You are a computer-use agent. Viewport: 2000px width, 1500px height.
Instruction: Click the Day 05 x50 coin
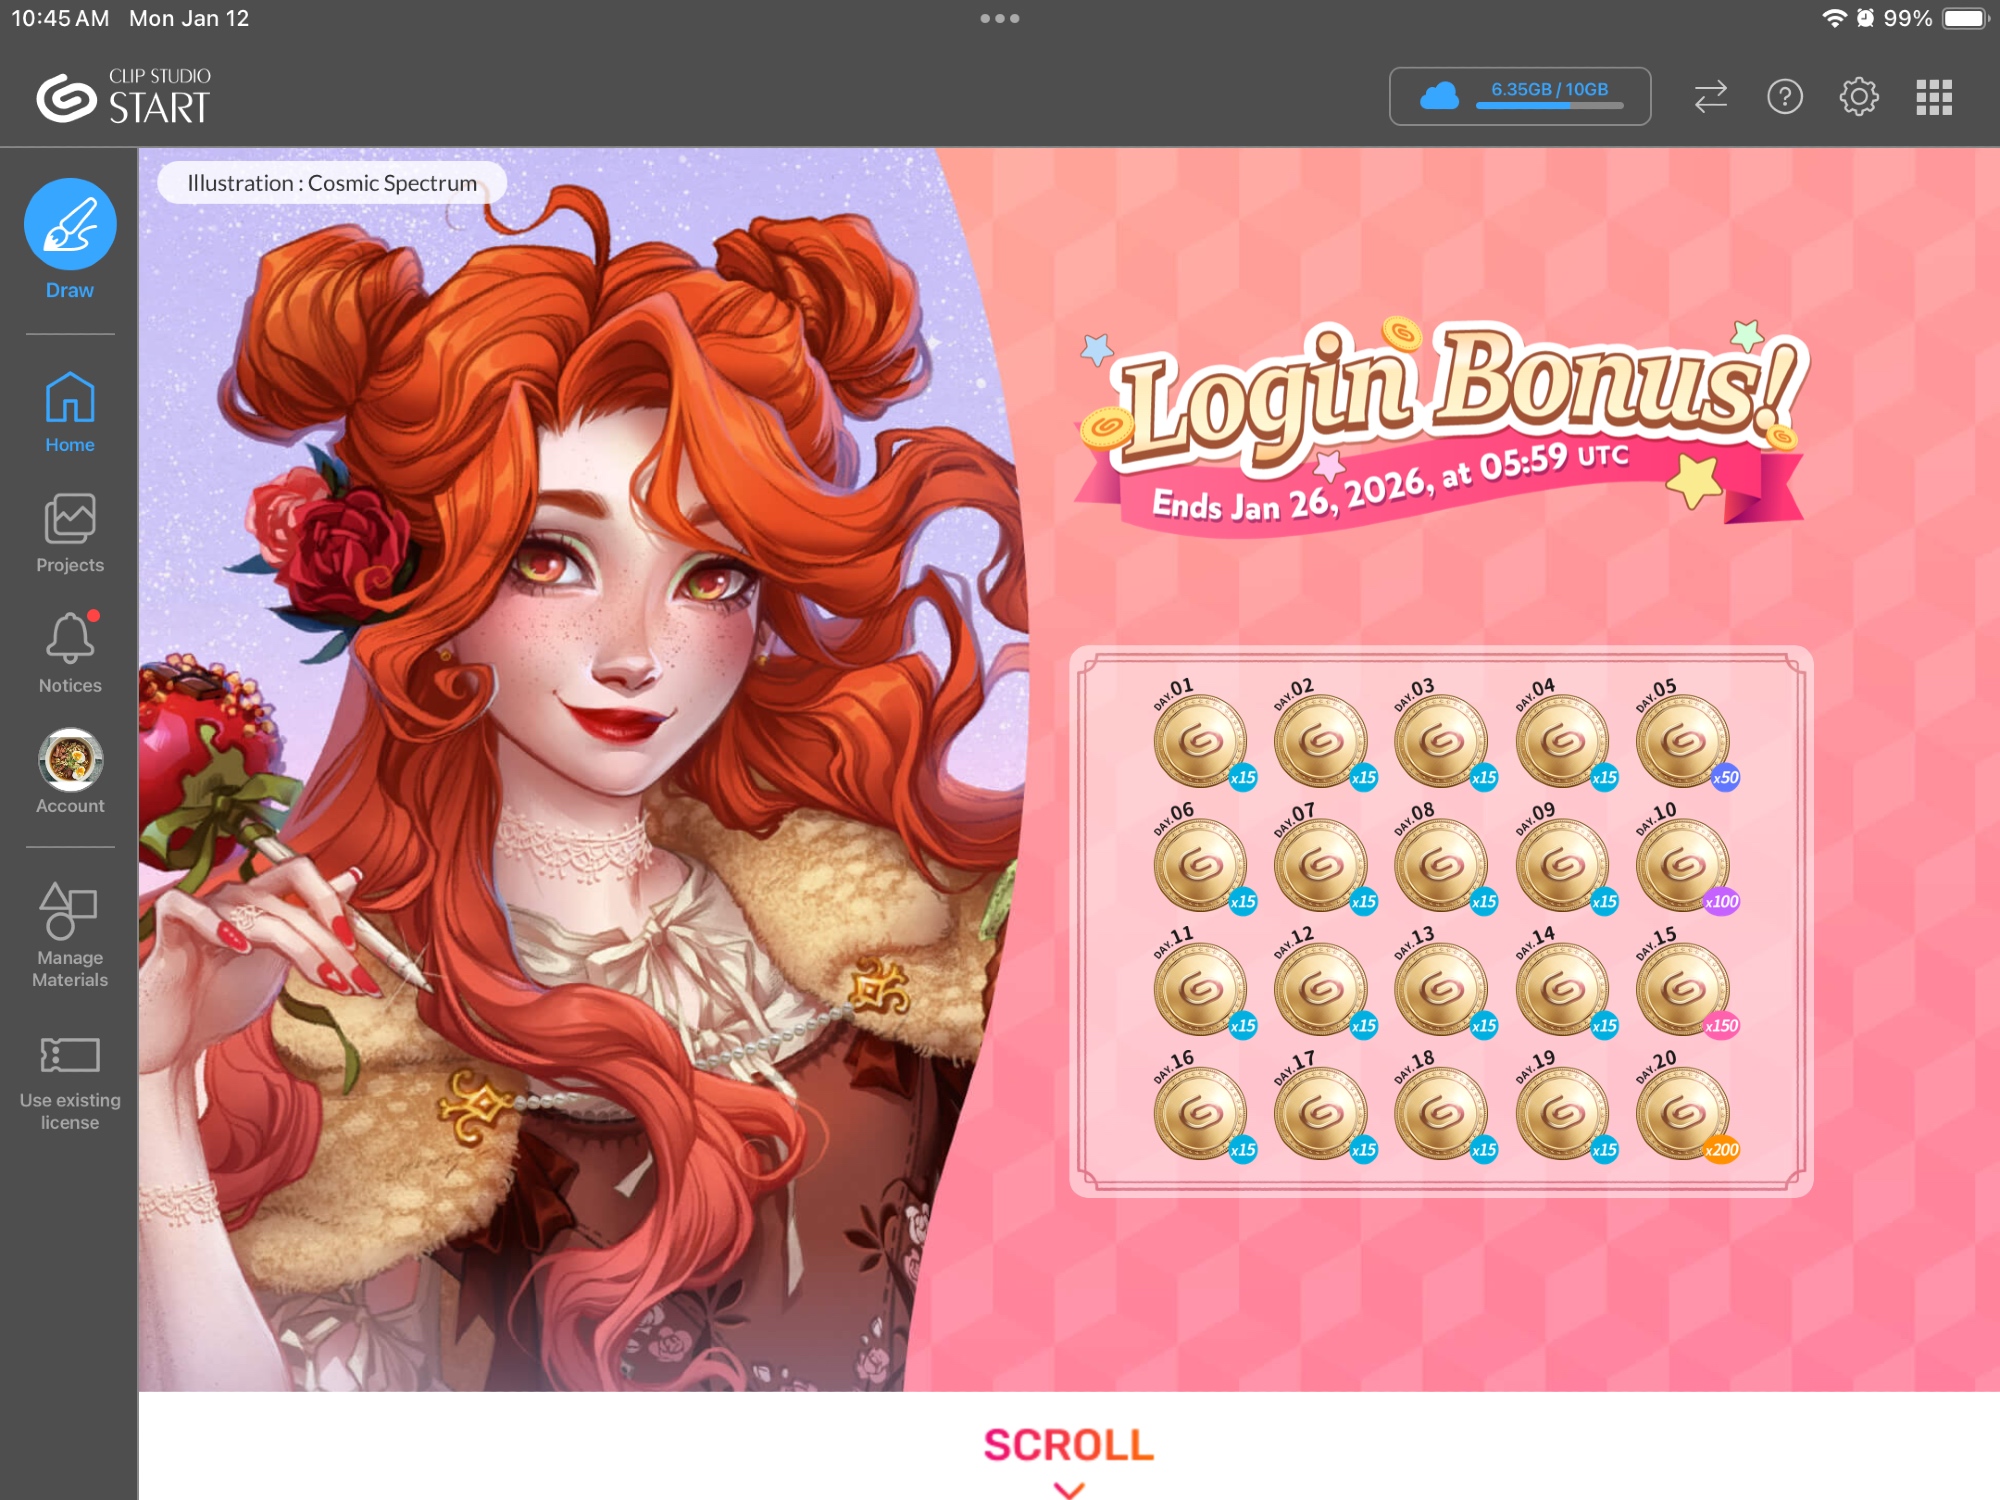coord(1682,742)
